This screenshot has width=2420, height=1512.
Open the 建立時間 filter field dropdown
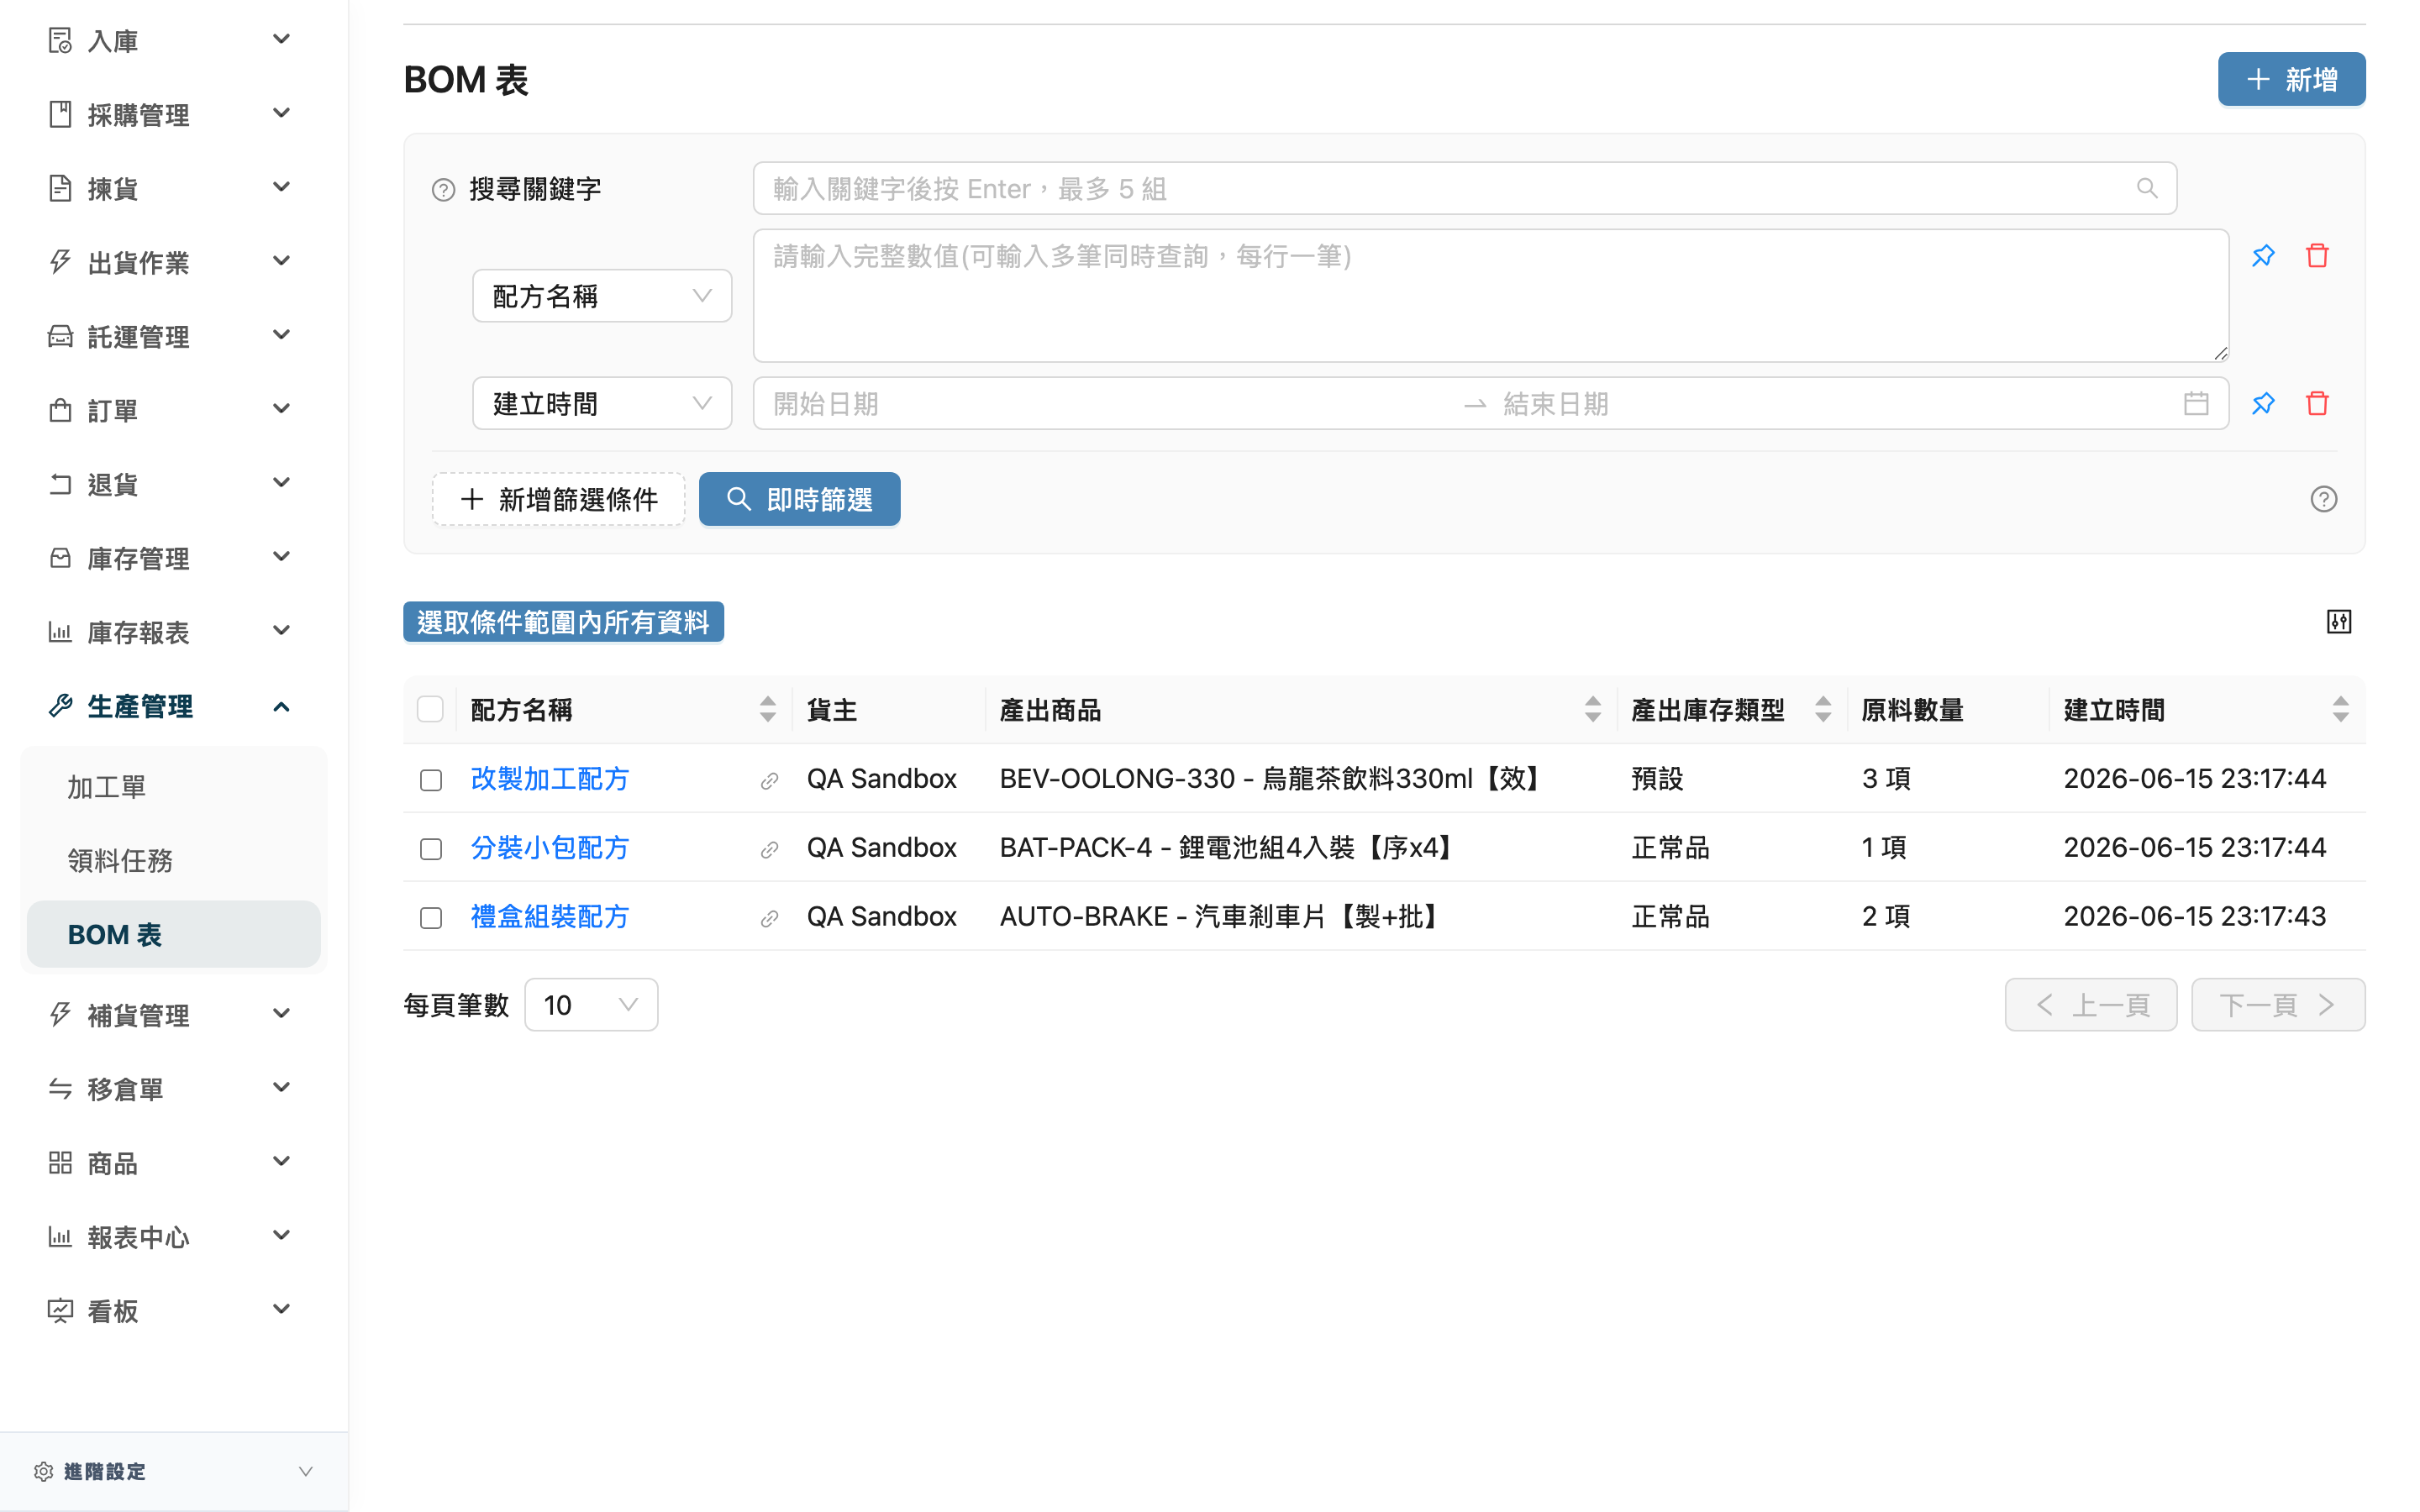pos(602,403)
